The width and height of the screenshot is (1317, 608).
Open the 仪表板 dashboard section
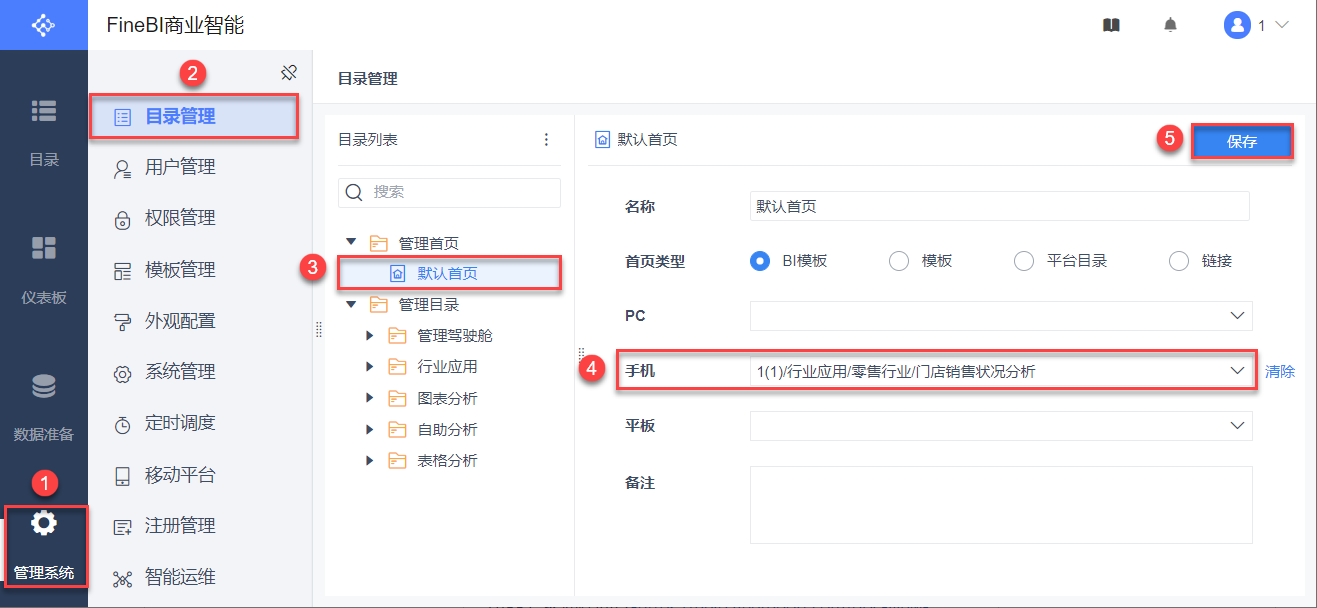(44, 266)
